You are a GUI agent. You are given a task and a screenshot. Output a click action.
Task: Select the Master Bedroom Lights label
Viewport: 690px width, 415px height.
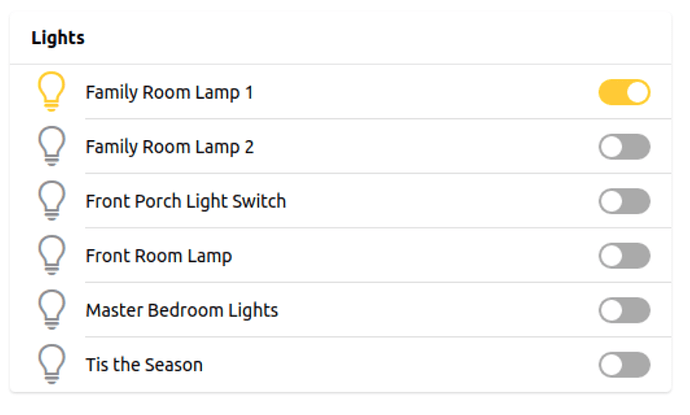click(x=182, y=311)
